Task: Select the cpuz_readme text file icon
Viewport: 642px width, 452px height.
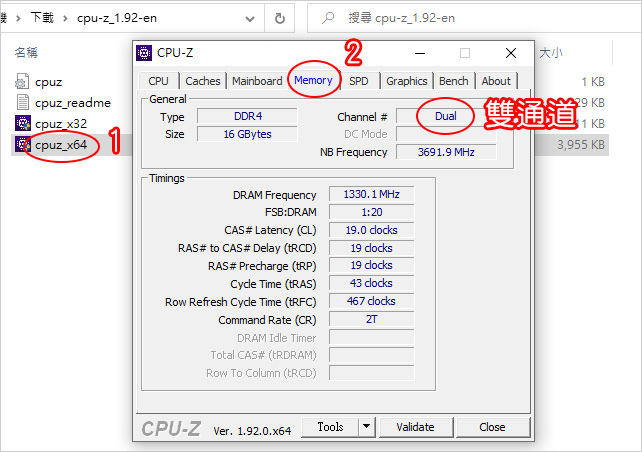Action: pos(23,102)
